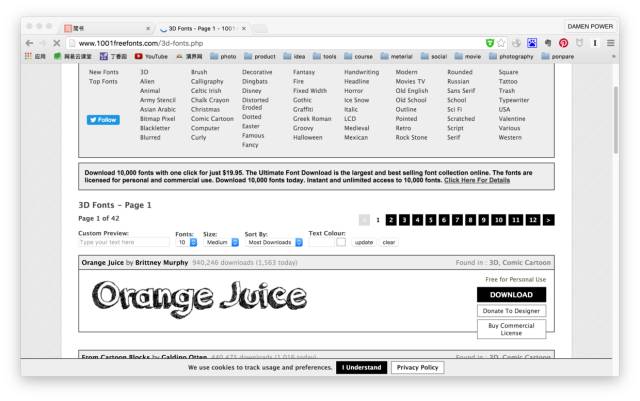
Task: Open the Graffiti font category
Action: click(x=303, y=109)
